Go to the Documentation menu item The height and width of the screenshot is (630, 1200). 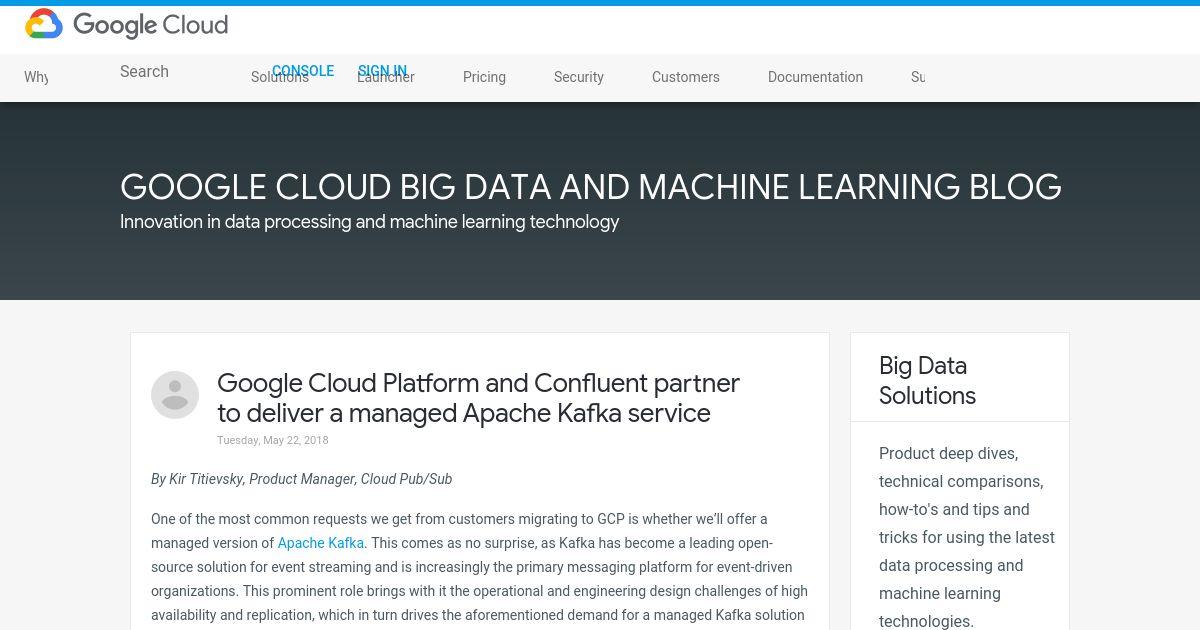pos(815,77)
